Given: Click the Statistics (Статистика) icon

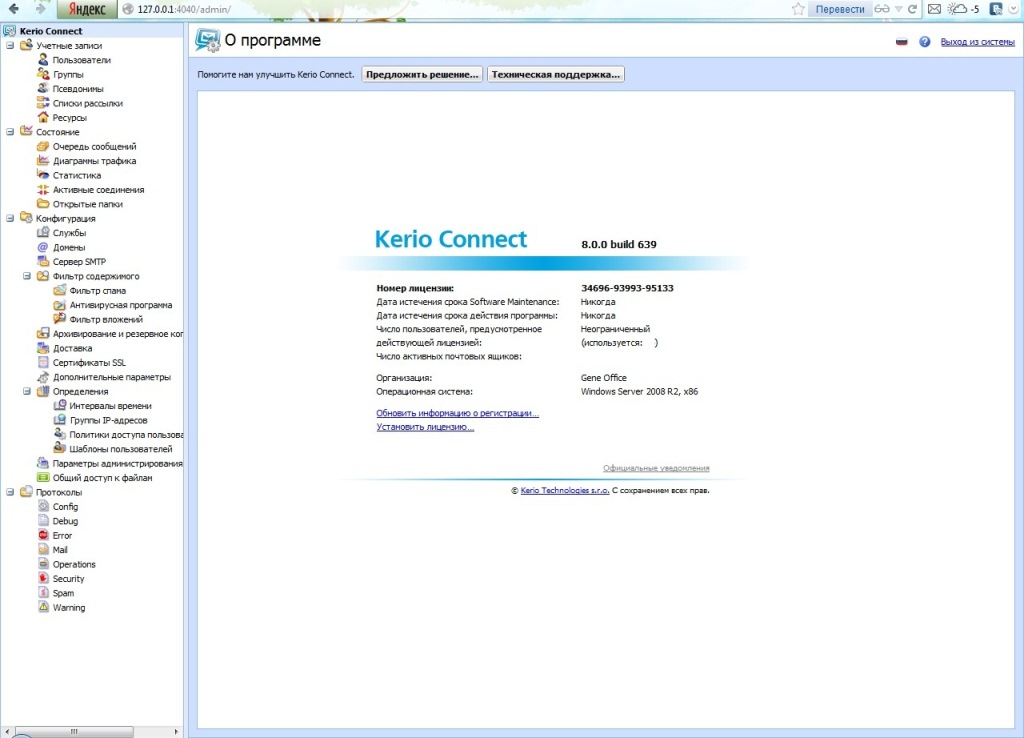Looking at the screenshot, I should tap(43, 175).
